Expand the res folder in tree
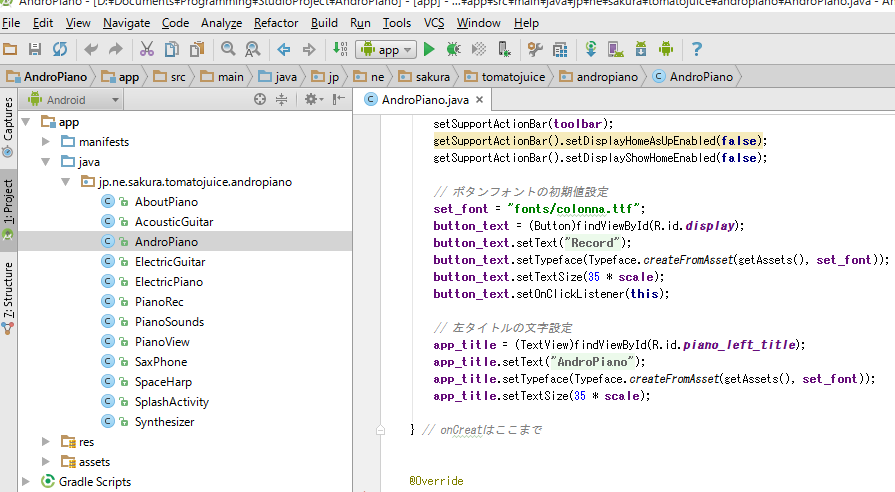The width and height of the screenshot is (895, 492). coord(46,442)
